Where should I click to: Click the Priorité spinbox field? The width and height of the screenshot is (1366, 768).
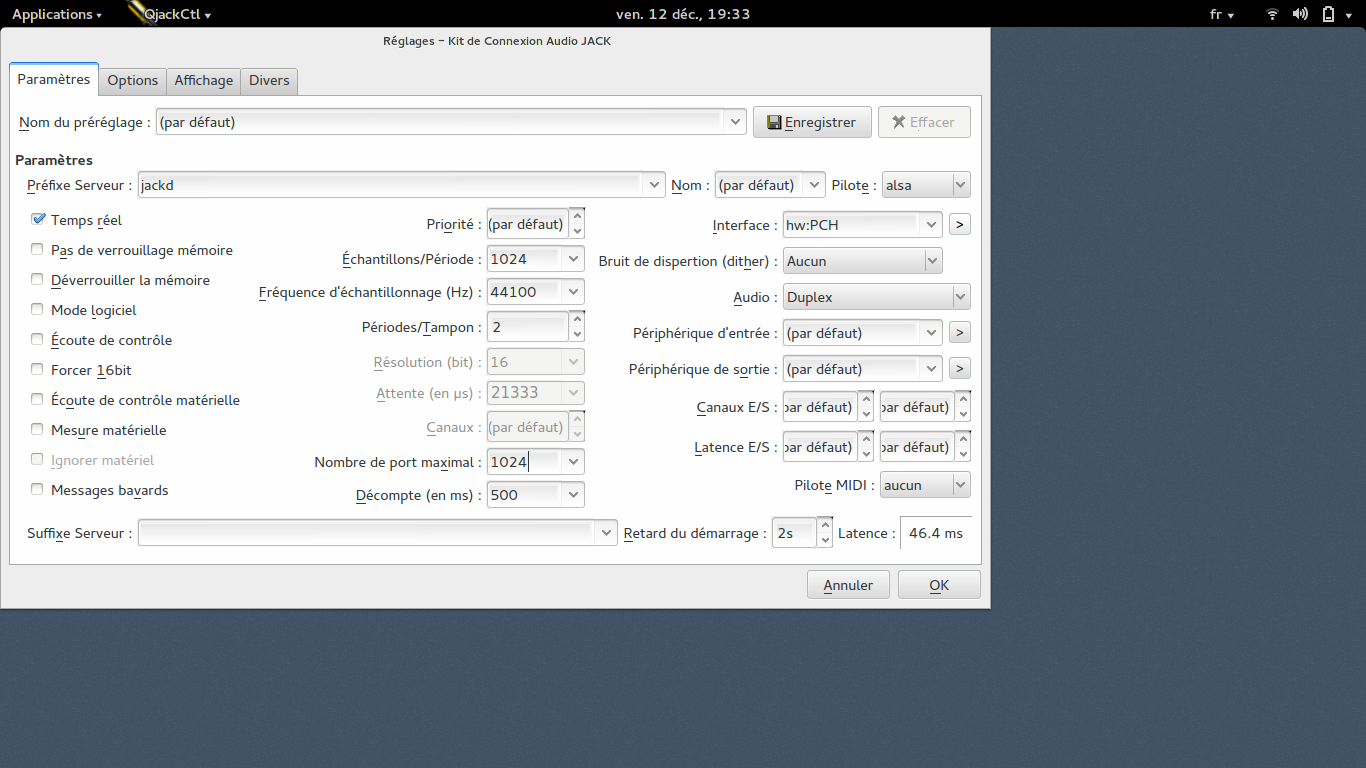pyautogui.click(x=535, y=224)
